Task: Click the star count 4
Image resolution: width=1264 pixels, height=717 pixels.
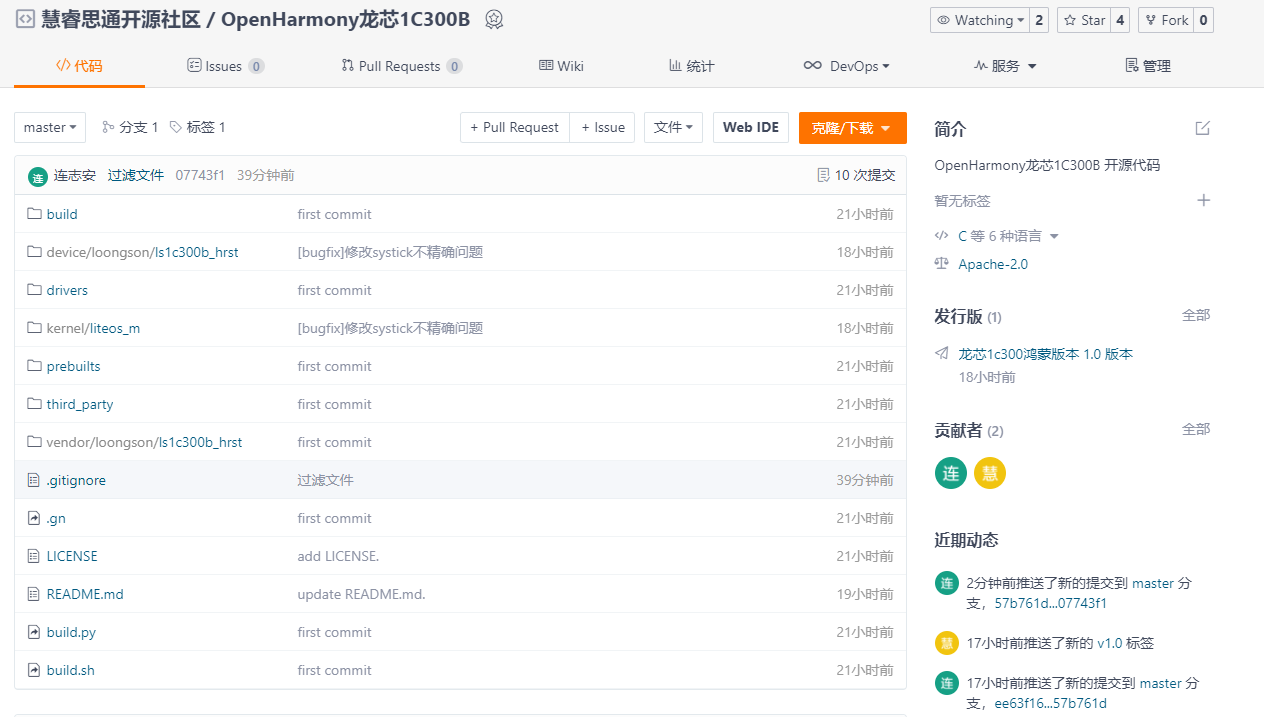Action: tap(1120, 20)
